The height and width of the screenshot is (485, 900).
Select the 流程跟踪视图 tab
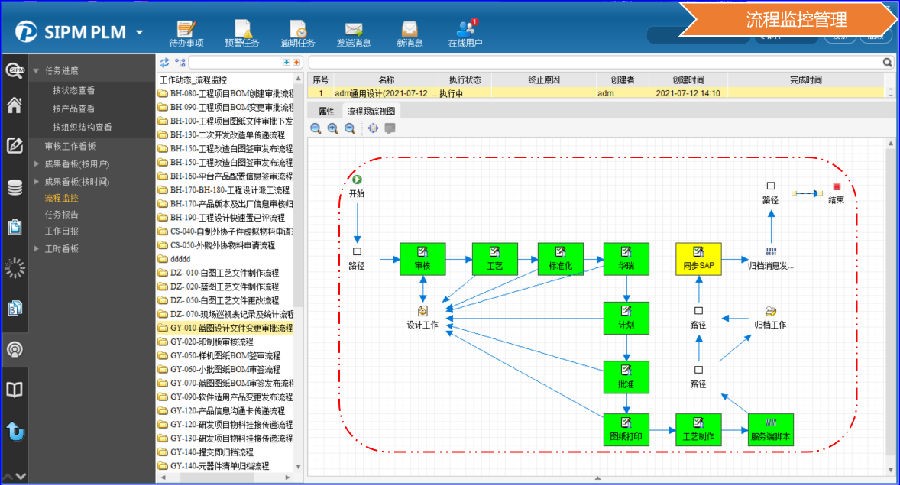click(371, 110)
